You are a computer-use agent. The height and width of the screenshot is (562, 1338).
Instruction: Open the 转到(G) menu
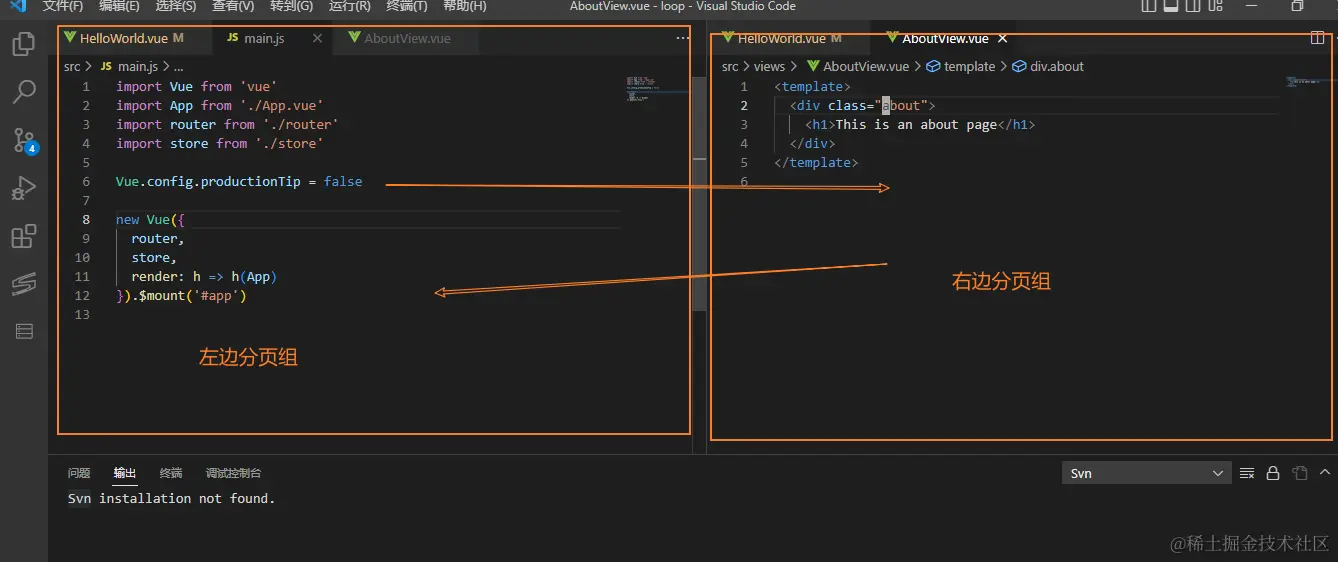(x=291, y=6)
